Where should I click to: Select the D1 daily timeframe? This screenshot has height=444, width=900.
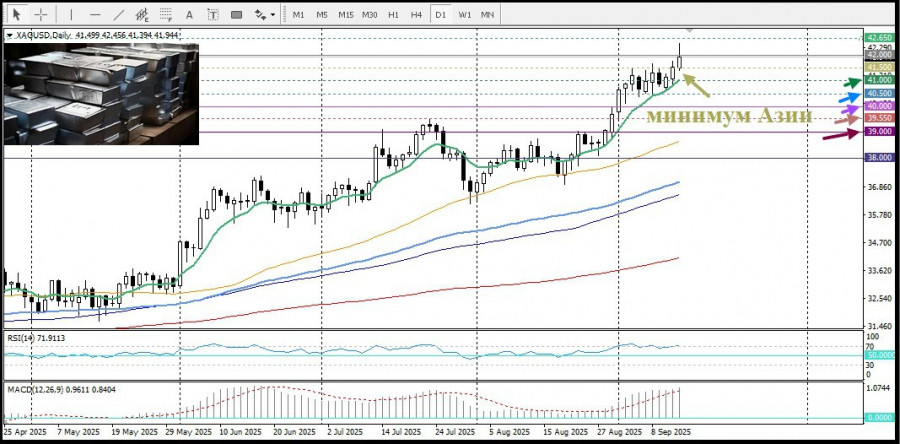(441, 15)
